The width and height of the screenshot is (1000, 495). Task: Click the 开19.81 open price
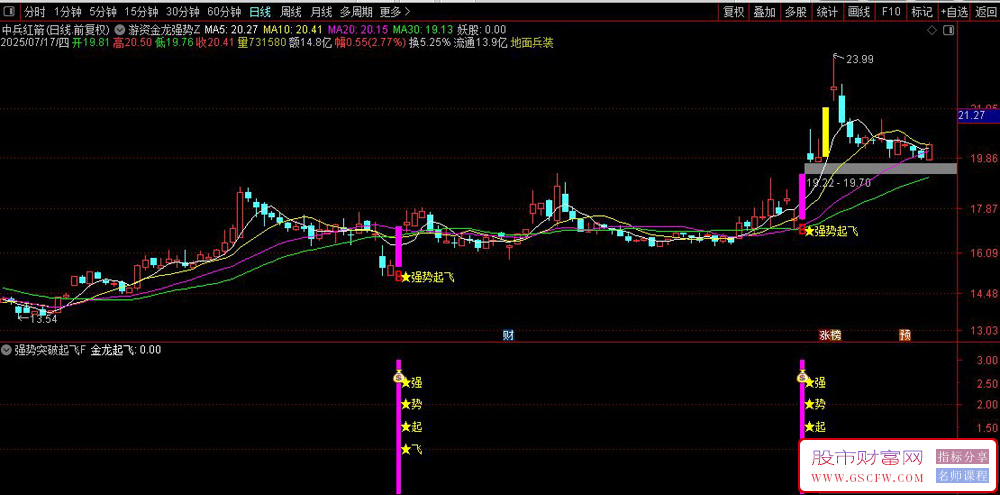89,43
